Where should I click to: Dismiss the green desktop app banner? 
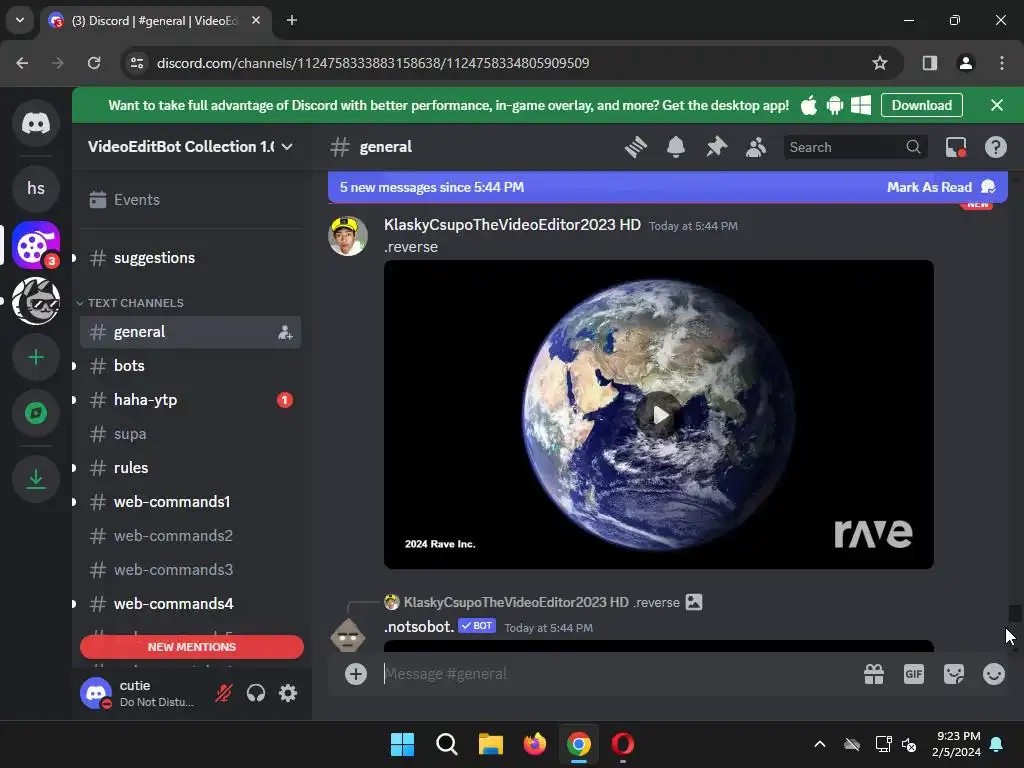[997, 105]
